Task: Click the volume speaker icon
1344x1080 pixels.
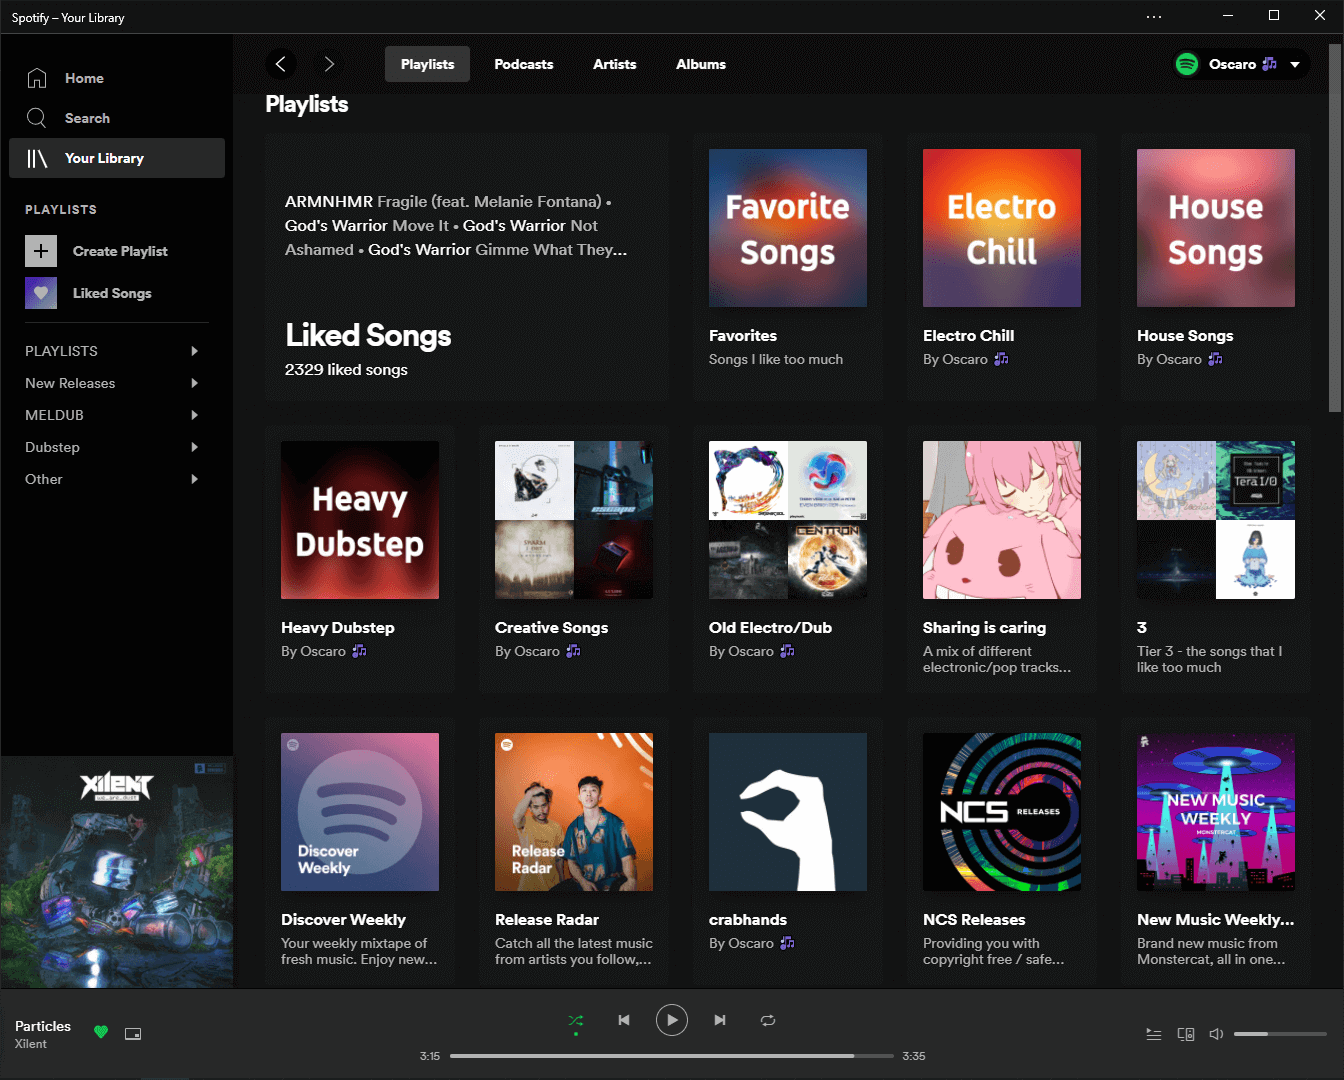Action: [x=1216, y=1034]
